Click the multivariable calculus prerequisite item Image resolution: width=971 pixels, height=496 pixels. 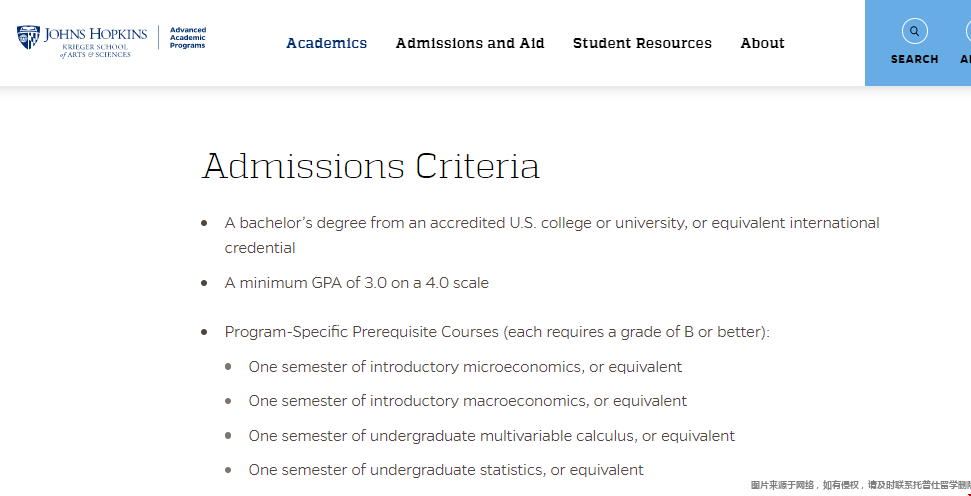coord(491,436)
